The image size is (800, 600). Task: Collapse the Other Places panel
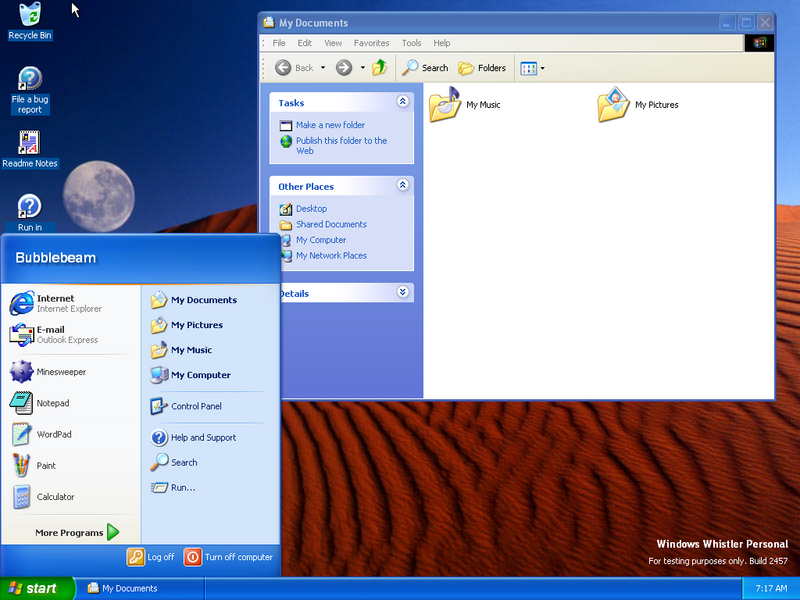point(403,186)
